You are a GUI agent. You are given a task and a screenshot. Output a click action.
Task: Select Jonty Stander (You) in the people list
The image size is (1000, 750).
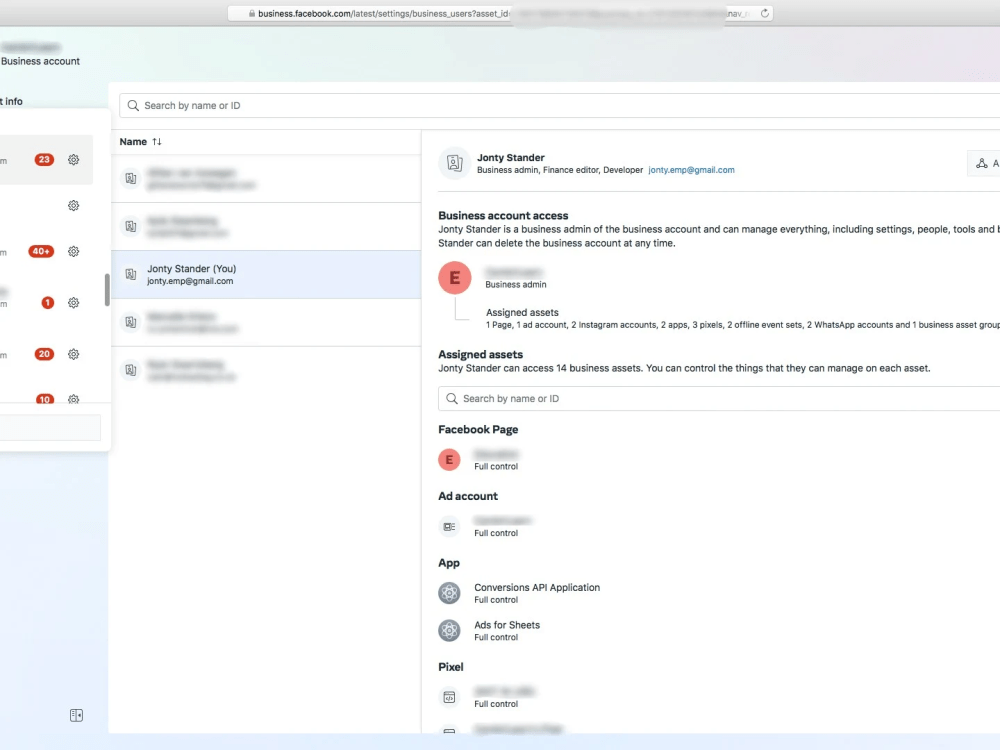tap(250, 274)
